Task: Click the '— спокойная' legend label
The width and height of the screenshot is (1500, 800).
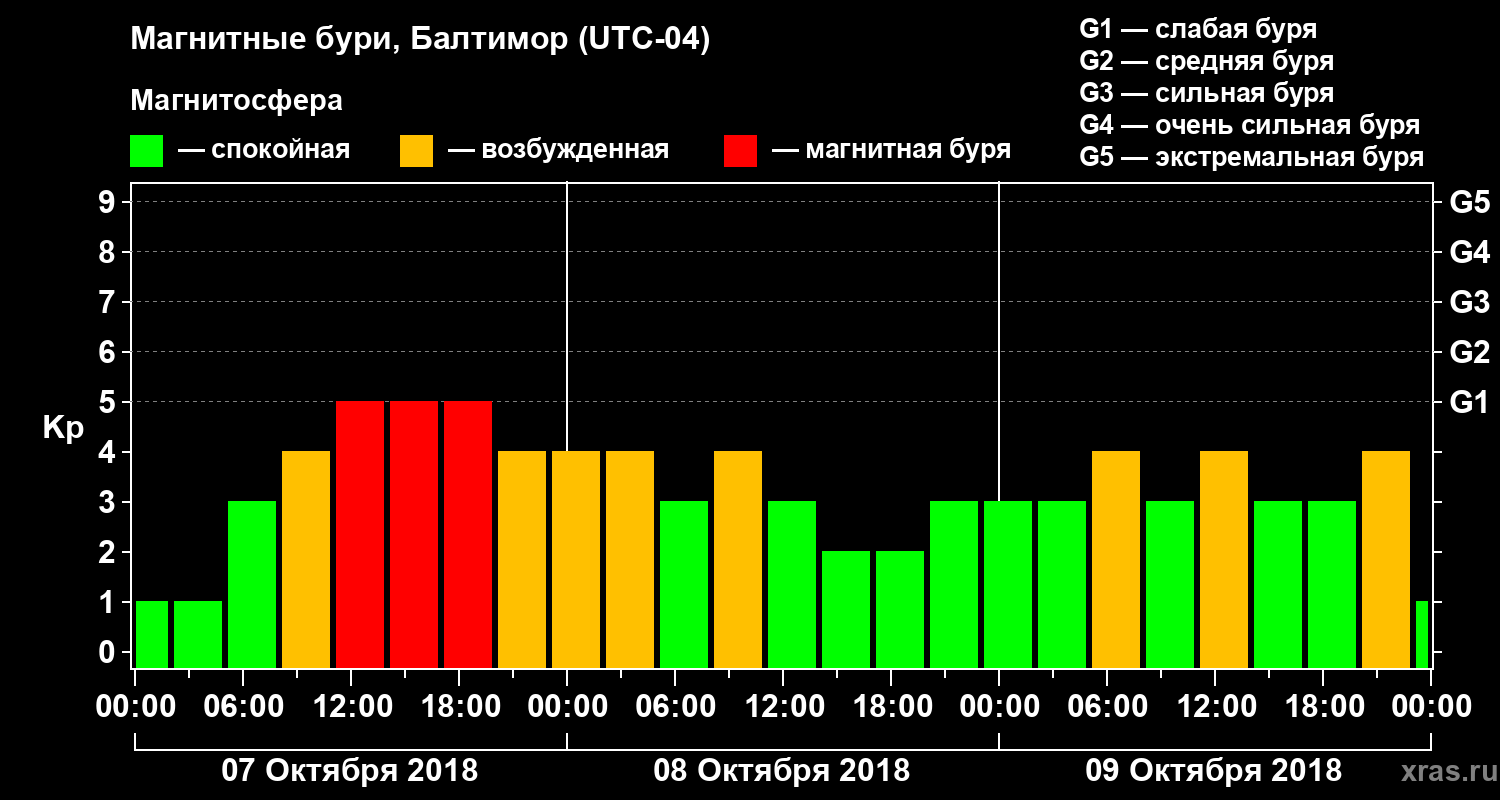Action: coord(264,151)
